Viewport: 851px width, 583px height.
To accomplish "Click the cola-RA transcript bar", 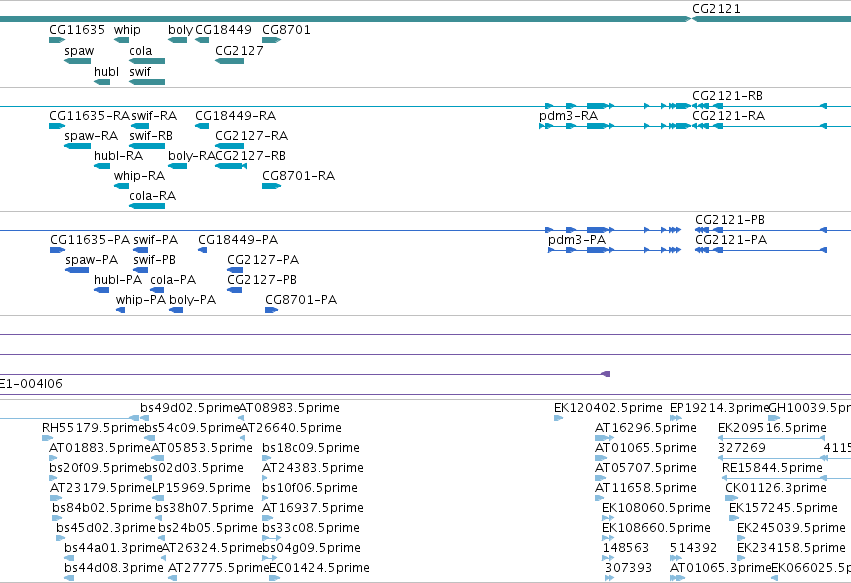I will (147, 206).
